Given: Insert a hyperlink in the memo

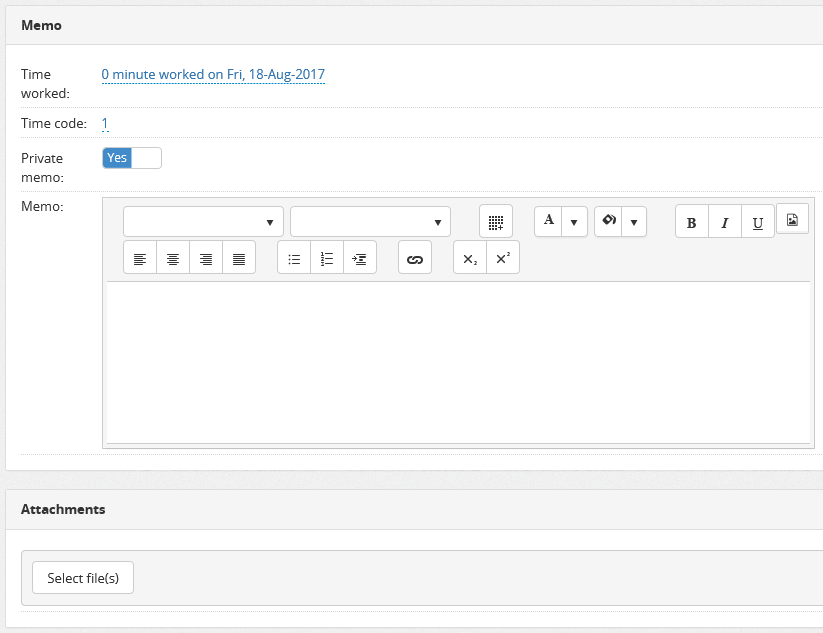Looking at the screenshot, I should click(x=415, y=258).
